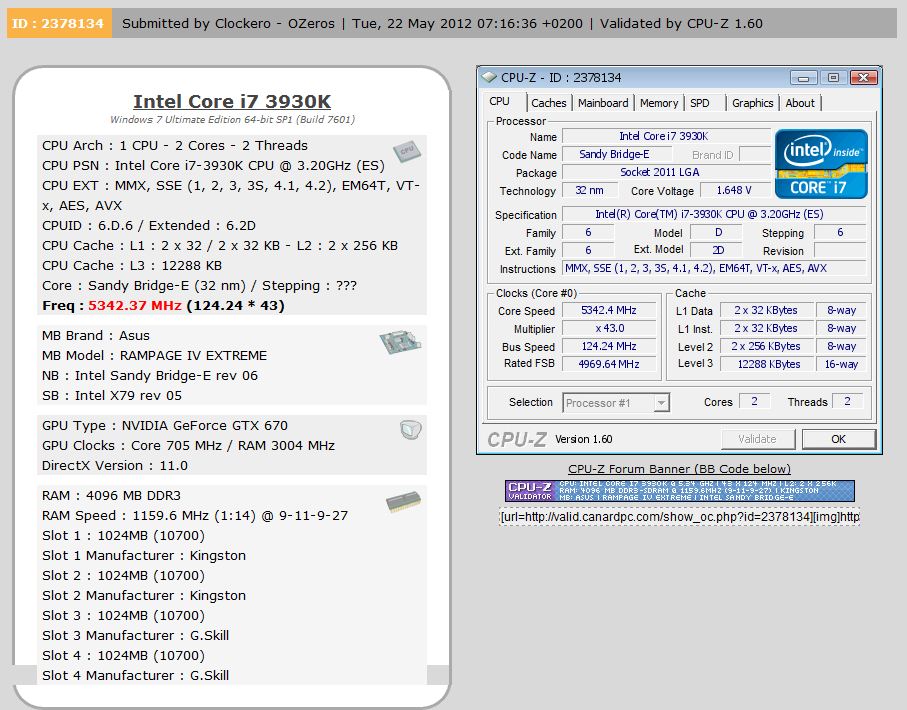Click the Technology value 32 nm
Image resolution: width=907 pixels, height=710 pixels.
click(590, 190)
